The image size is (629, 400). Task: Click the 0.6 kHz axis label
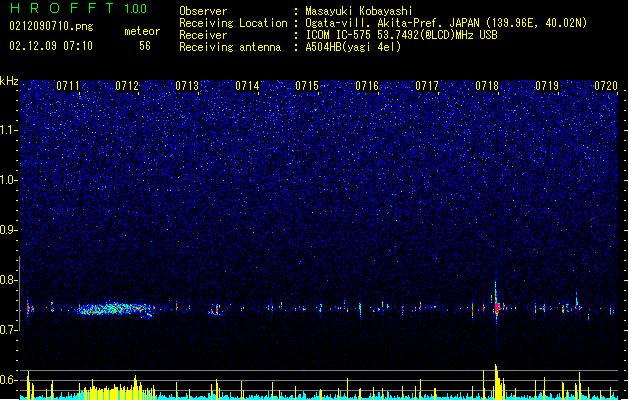click(9, 380)
